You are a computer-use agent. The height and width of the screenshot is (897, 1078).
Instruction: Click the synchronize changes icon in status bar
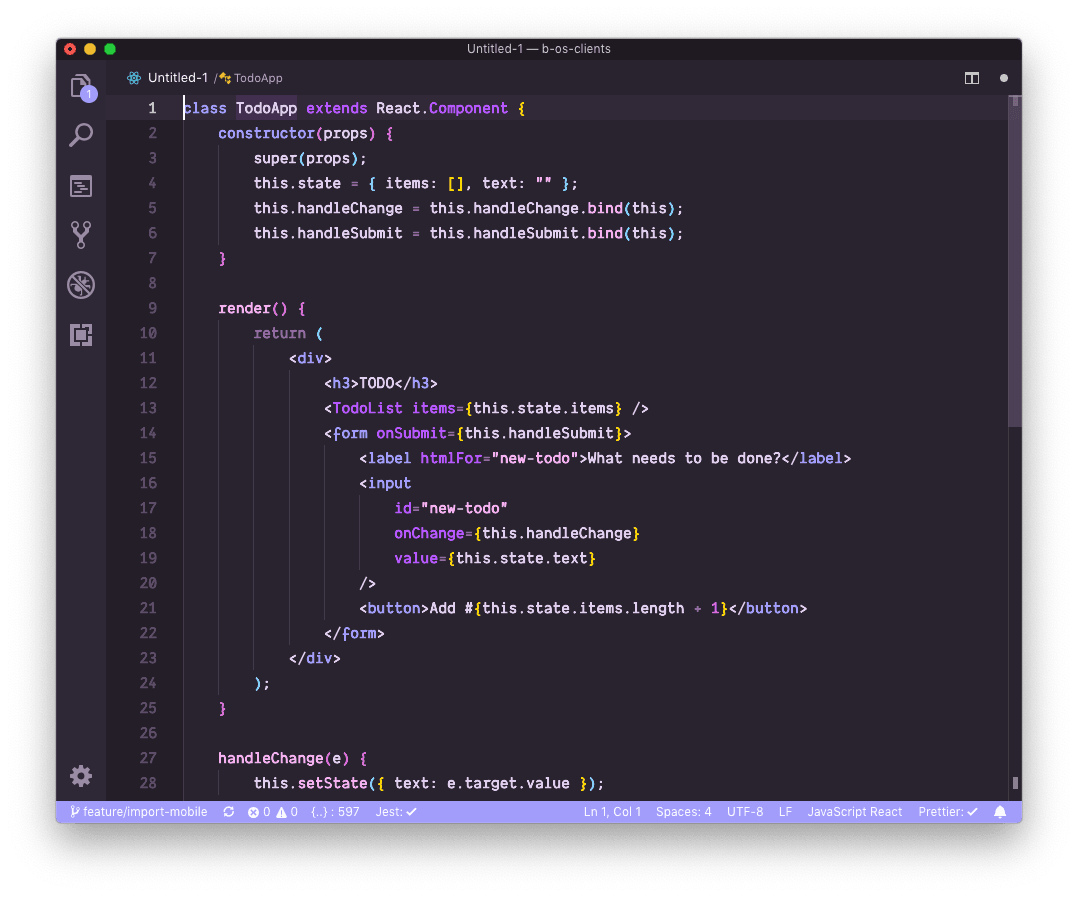click(229, 812)
